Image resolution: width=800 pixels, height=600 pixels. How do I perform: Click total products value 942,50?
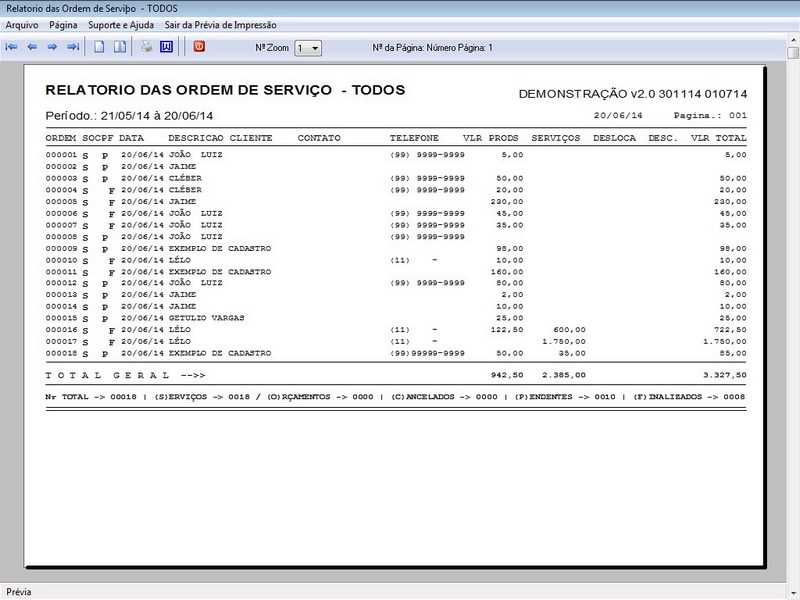[x=507, y=375]
